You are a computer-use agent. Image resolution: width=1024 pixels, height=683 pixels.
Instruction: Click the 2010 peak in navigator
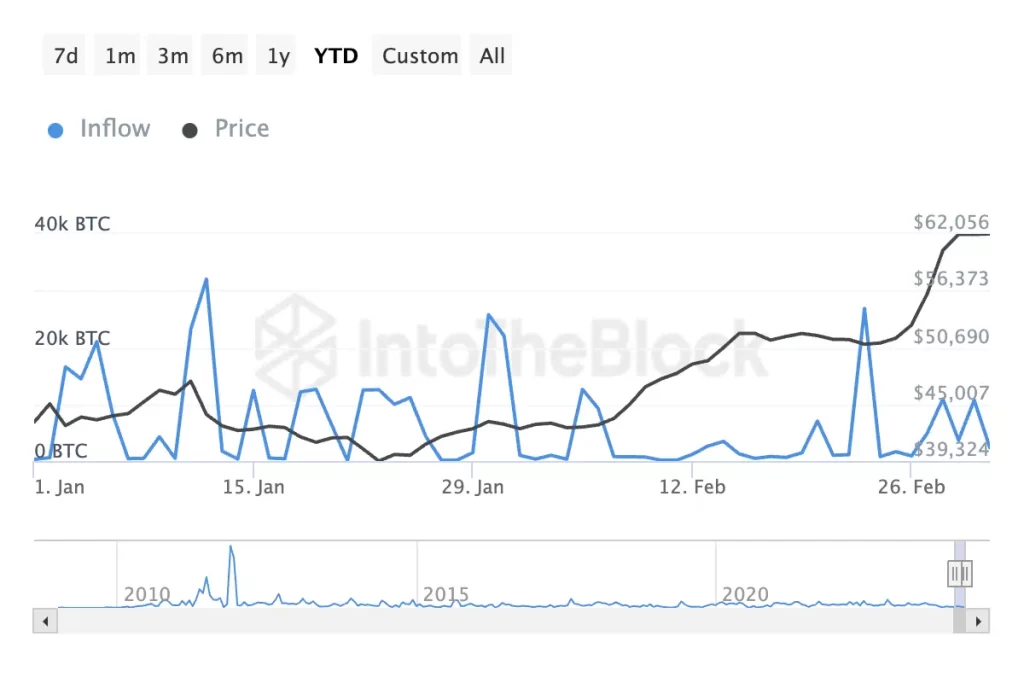click(231, 550)
